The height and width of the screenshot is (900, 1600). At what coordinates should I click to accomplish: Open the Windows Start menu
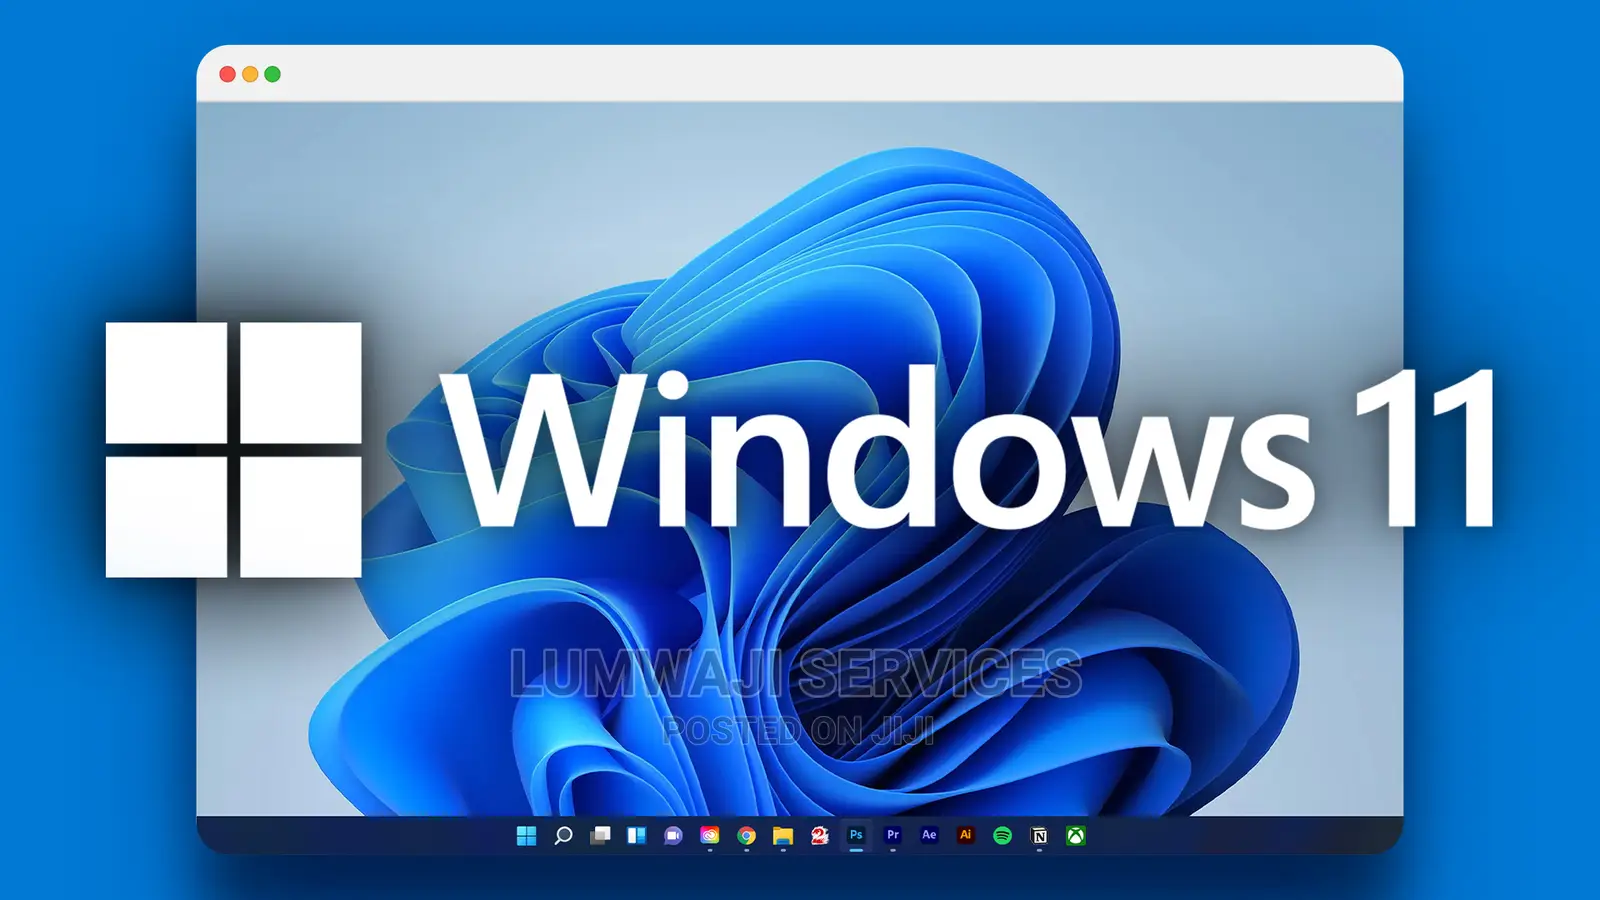pyautogui.click(x=526, y=836)
